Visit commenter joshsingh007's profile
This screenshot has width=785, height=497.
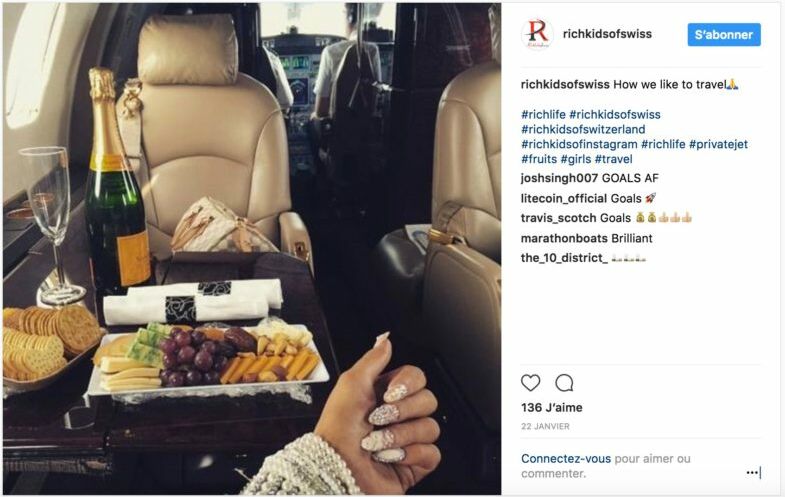point(559,178)
